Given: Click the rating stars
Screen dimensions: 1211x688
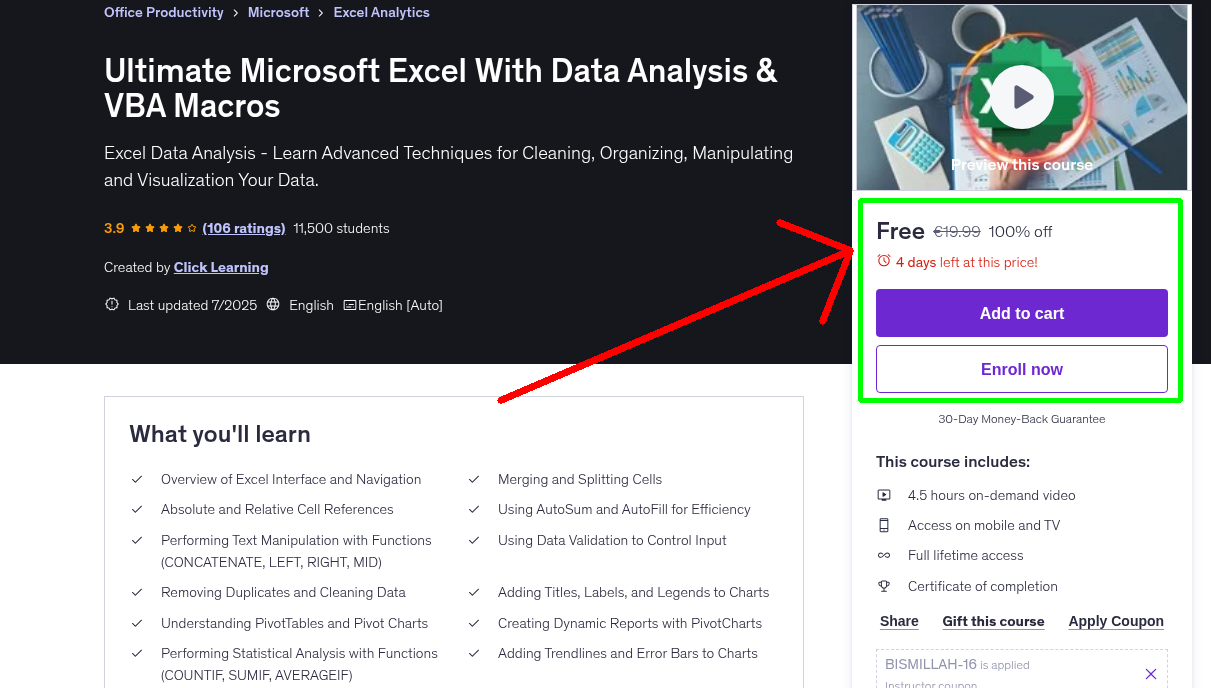Looking at the screenshot, I should point(164,228).
